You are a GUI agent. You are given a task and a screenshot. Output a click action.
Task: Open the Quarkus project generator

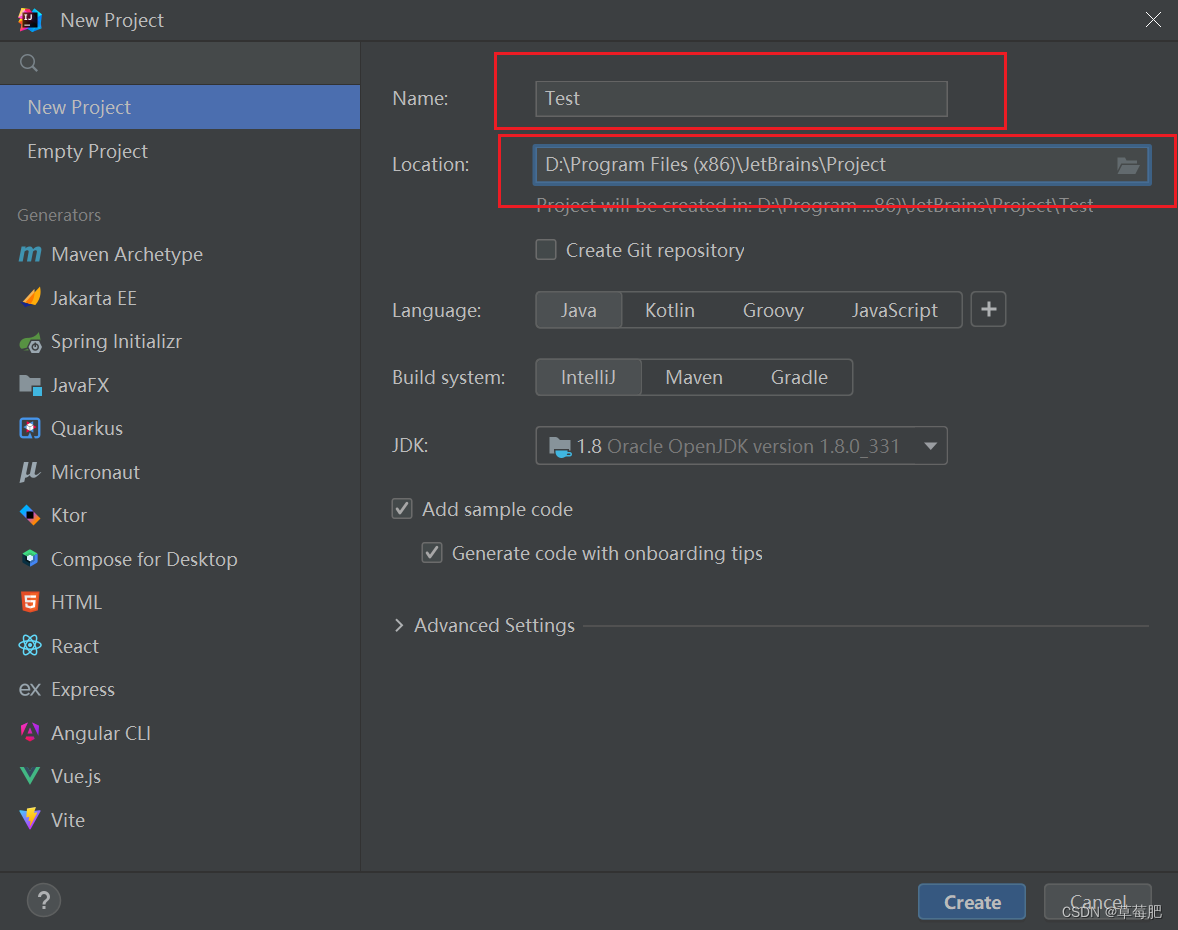pyautogui.click(x=84, y=428)
